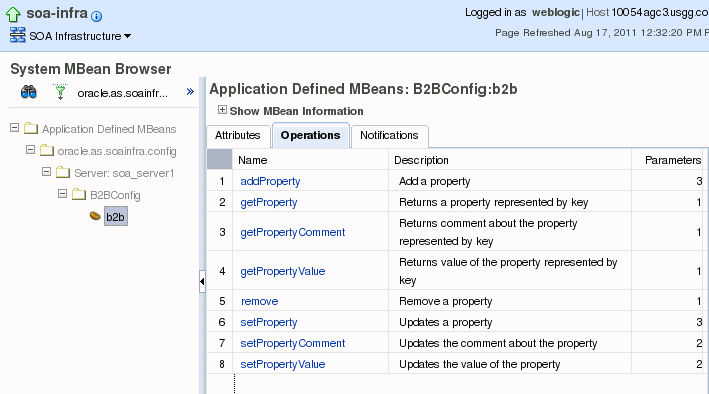Select the B2BConfig folder

pyautogui.click(x=115, y=195)
